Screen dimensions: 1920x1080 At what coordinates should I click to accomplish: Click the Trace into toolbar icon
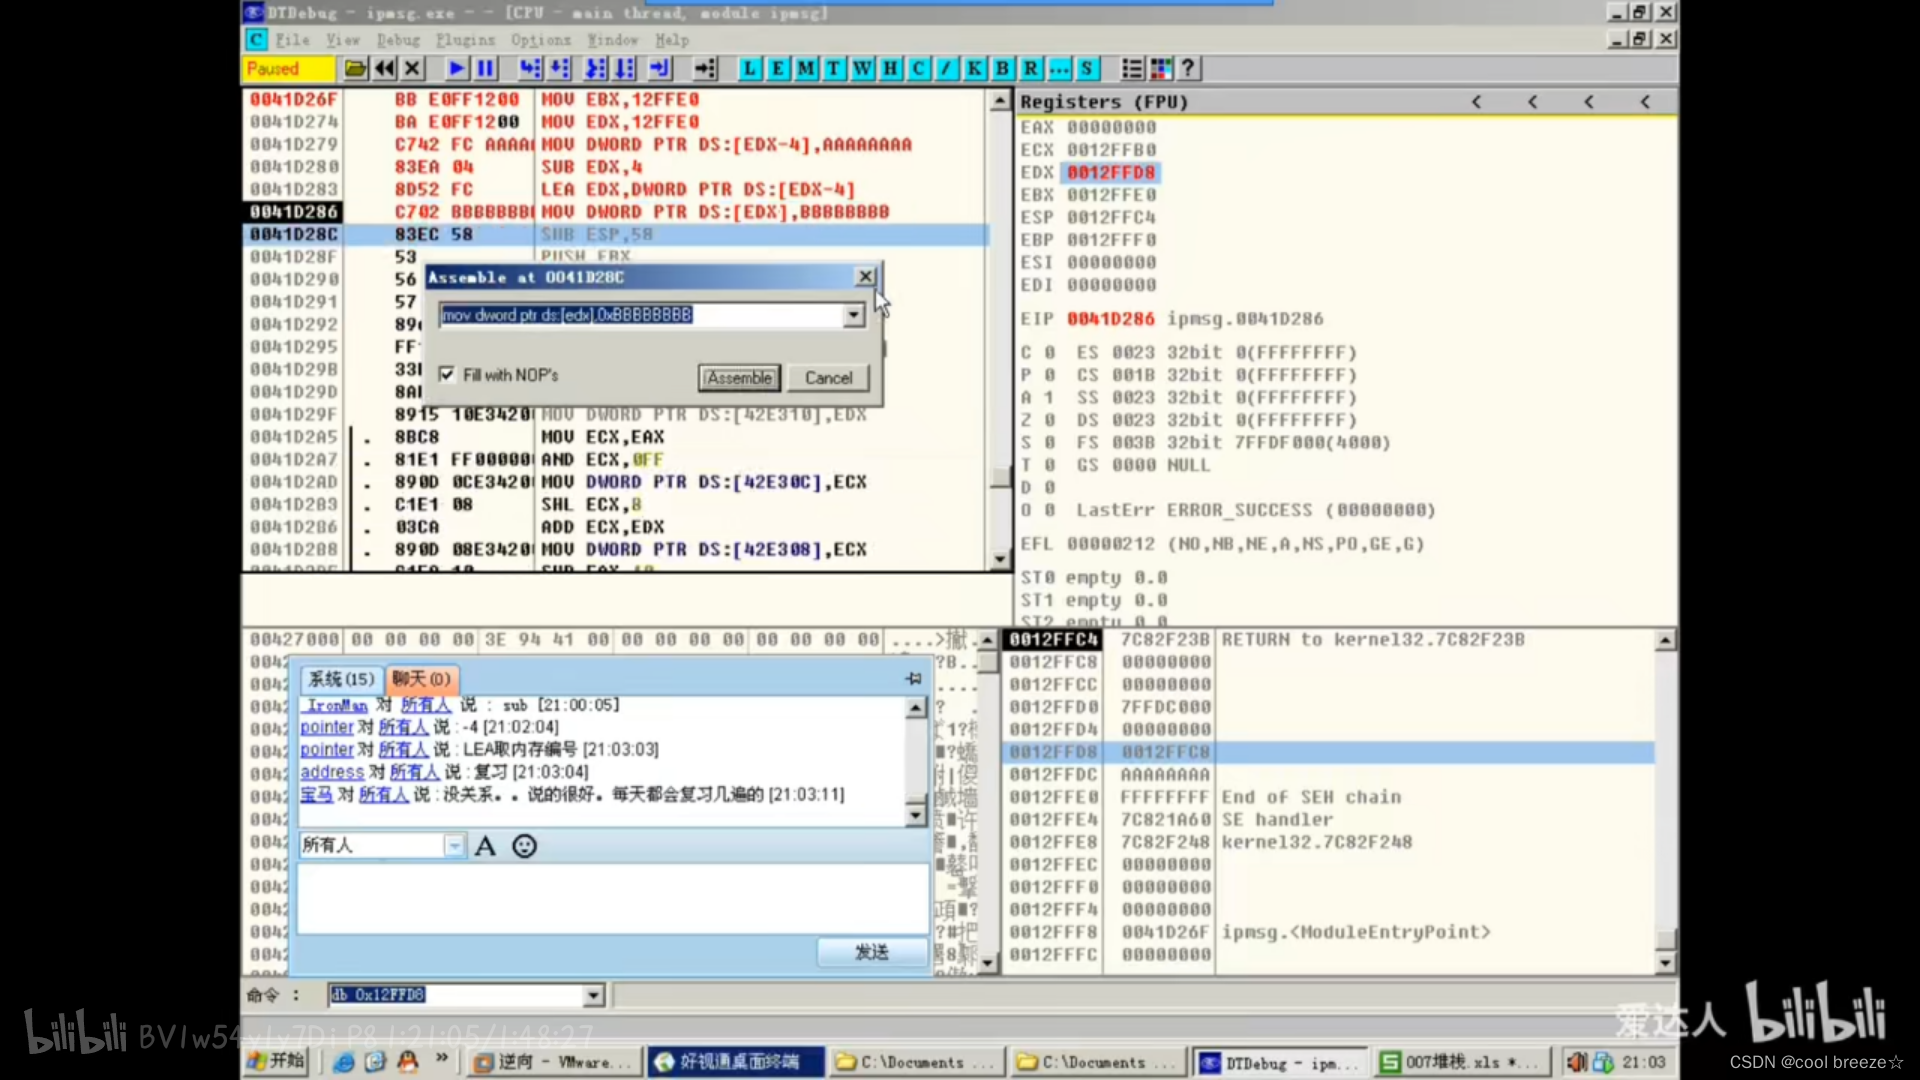pyautogui.click(x=595, y=69)
